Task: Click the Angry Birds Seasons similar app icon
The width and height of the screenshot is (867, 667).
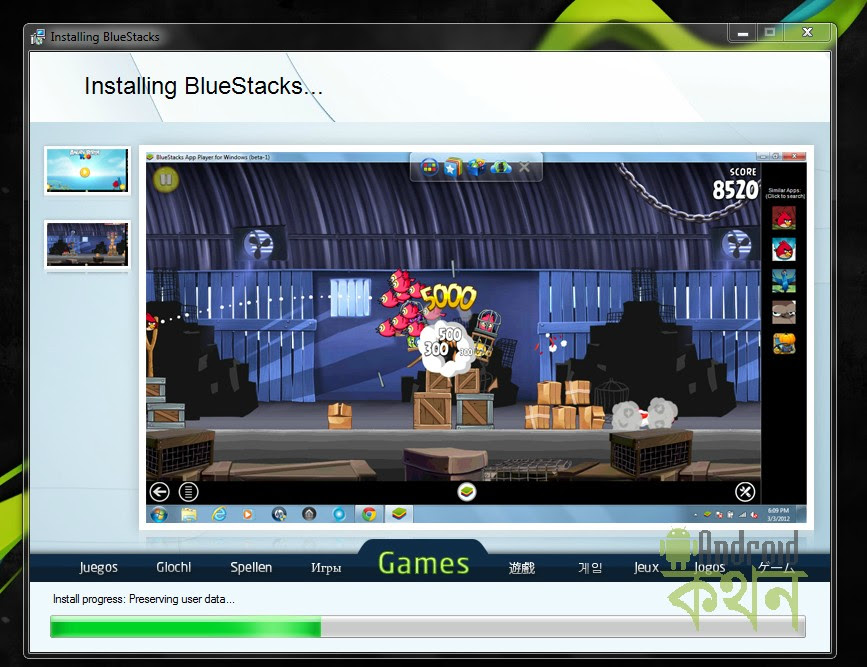Action: (784, 249)
